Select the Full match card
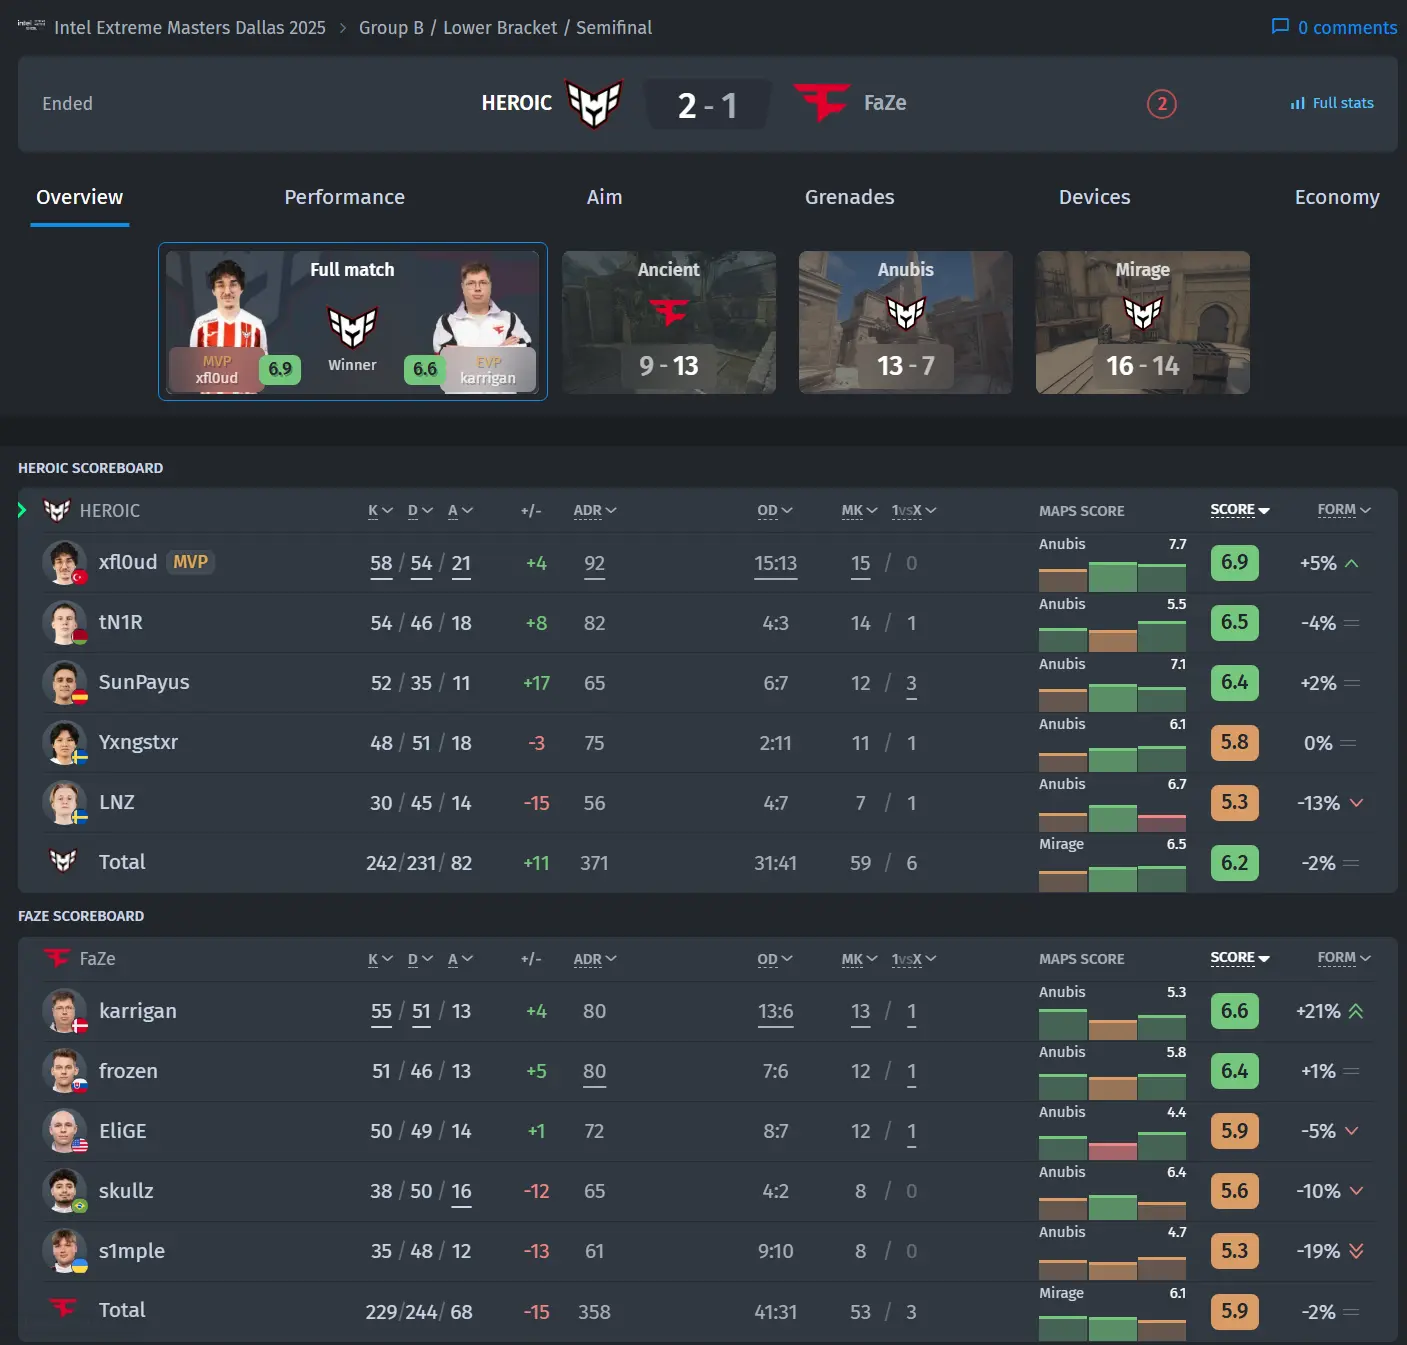Viewport: 1407px width, 1345px height. [x=353, y=321]
